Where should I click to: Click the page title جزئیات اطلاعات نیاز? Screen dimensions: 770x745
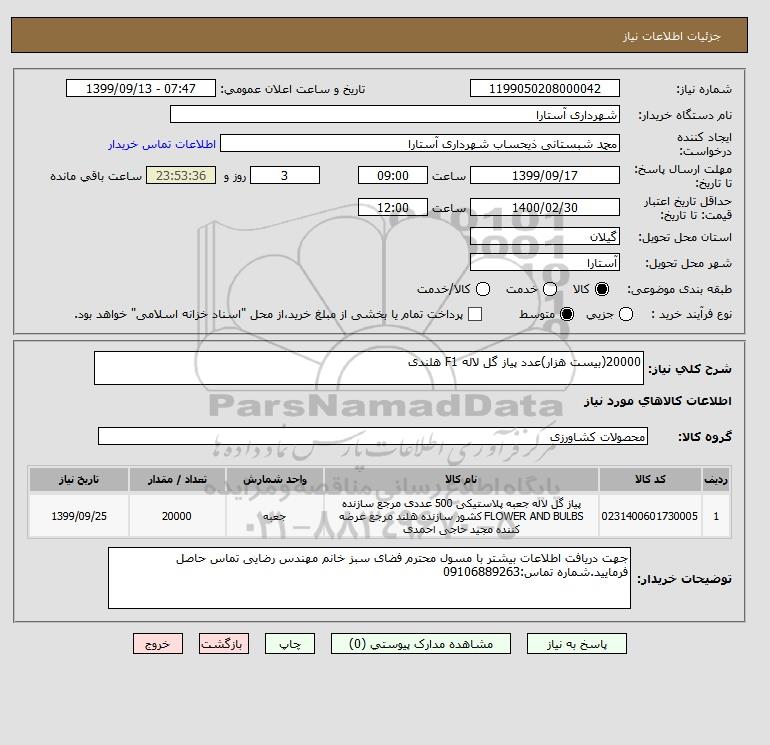(671, 36)
